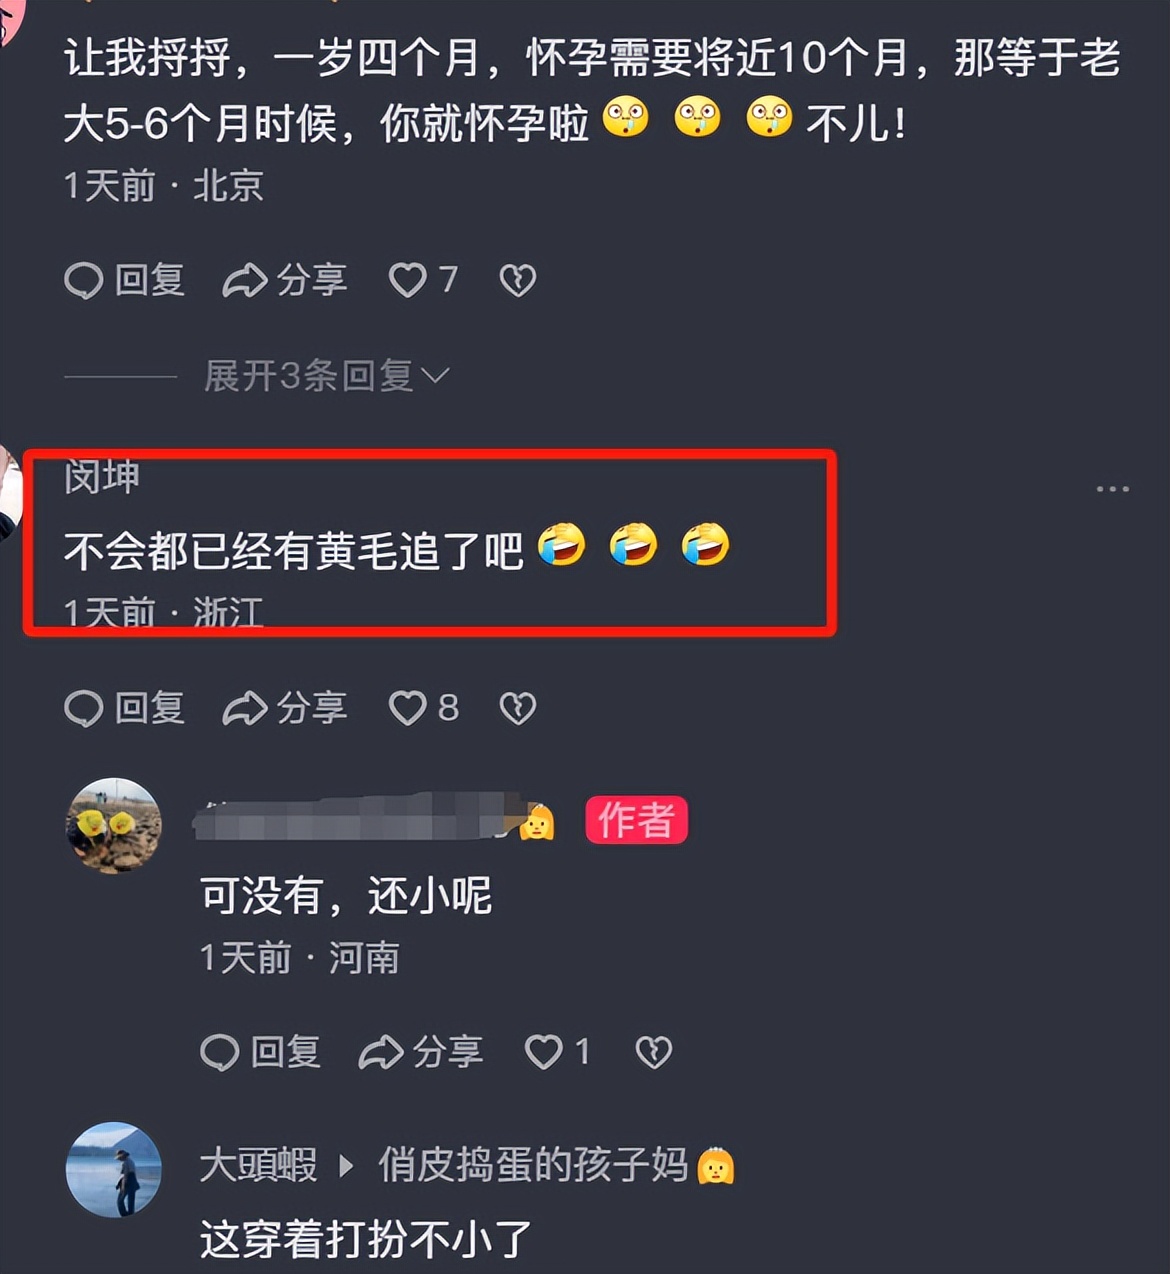The height and width of the screenshot is (1274, 1170).
Task: Reply to 闵坤's comment about 黄毛
Action: 125,708
